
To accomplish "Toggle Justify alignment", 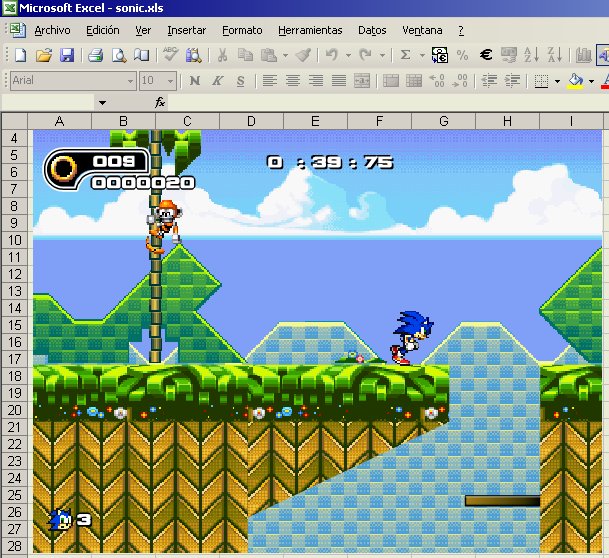I will [x=339, y=81].
